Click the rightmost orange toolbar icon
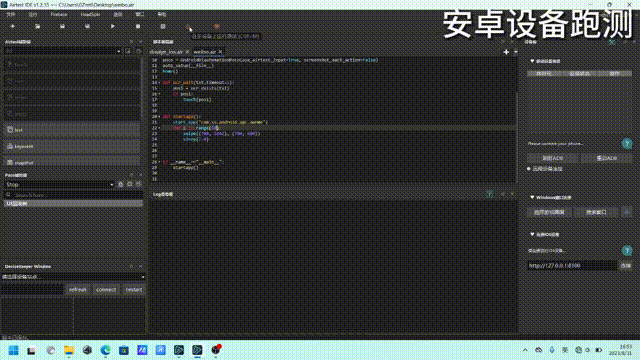The width and height of the screenshot is (640, 360). point(217,26)
